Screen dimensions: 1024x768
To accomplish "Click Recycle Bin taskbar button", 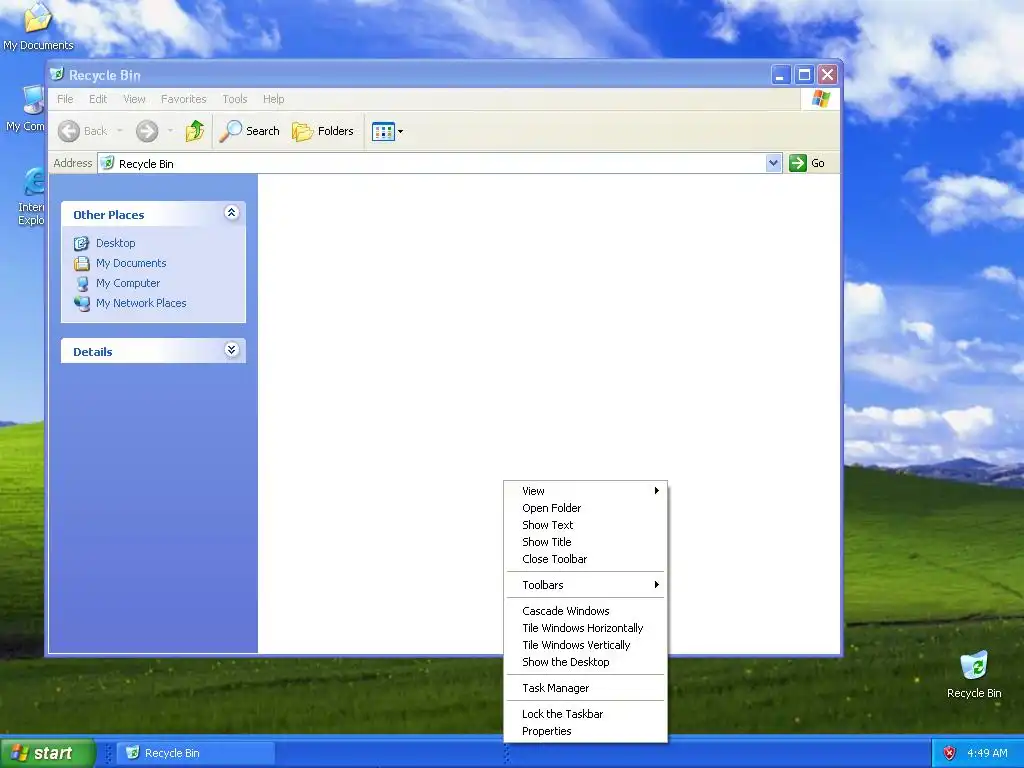I will [196, 753].
